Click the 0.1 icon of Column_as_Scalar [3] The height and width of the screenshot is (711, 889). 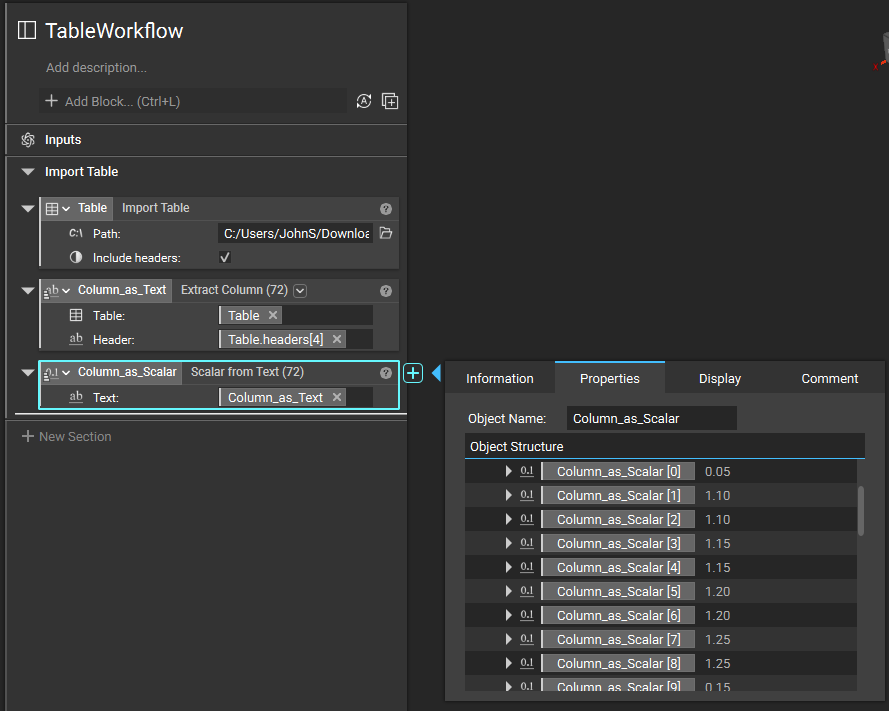[527, 543]
